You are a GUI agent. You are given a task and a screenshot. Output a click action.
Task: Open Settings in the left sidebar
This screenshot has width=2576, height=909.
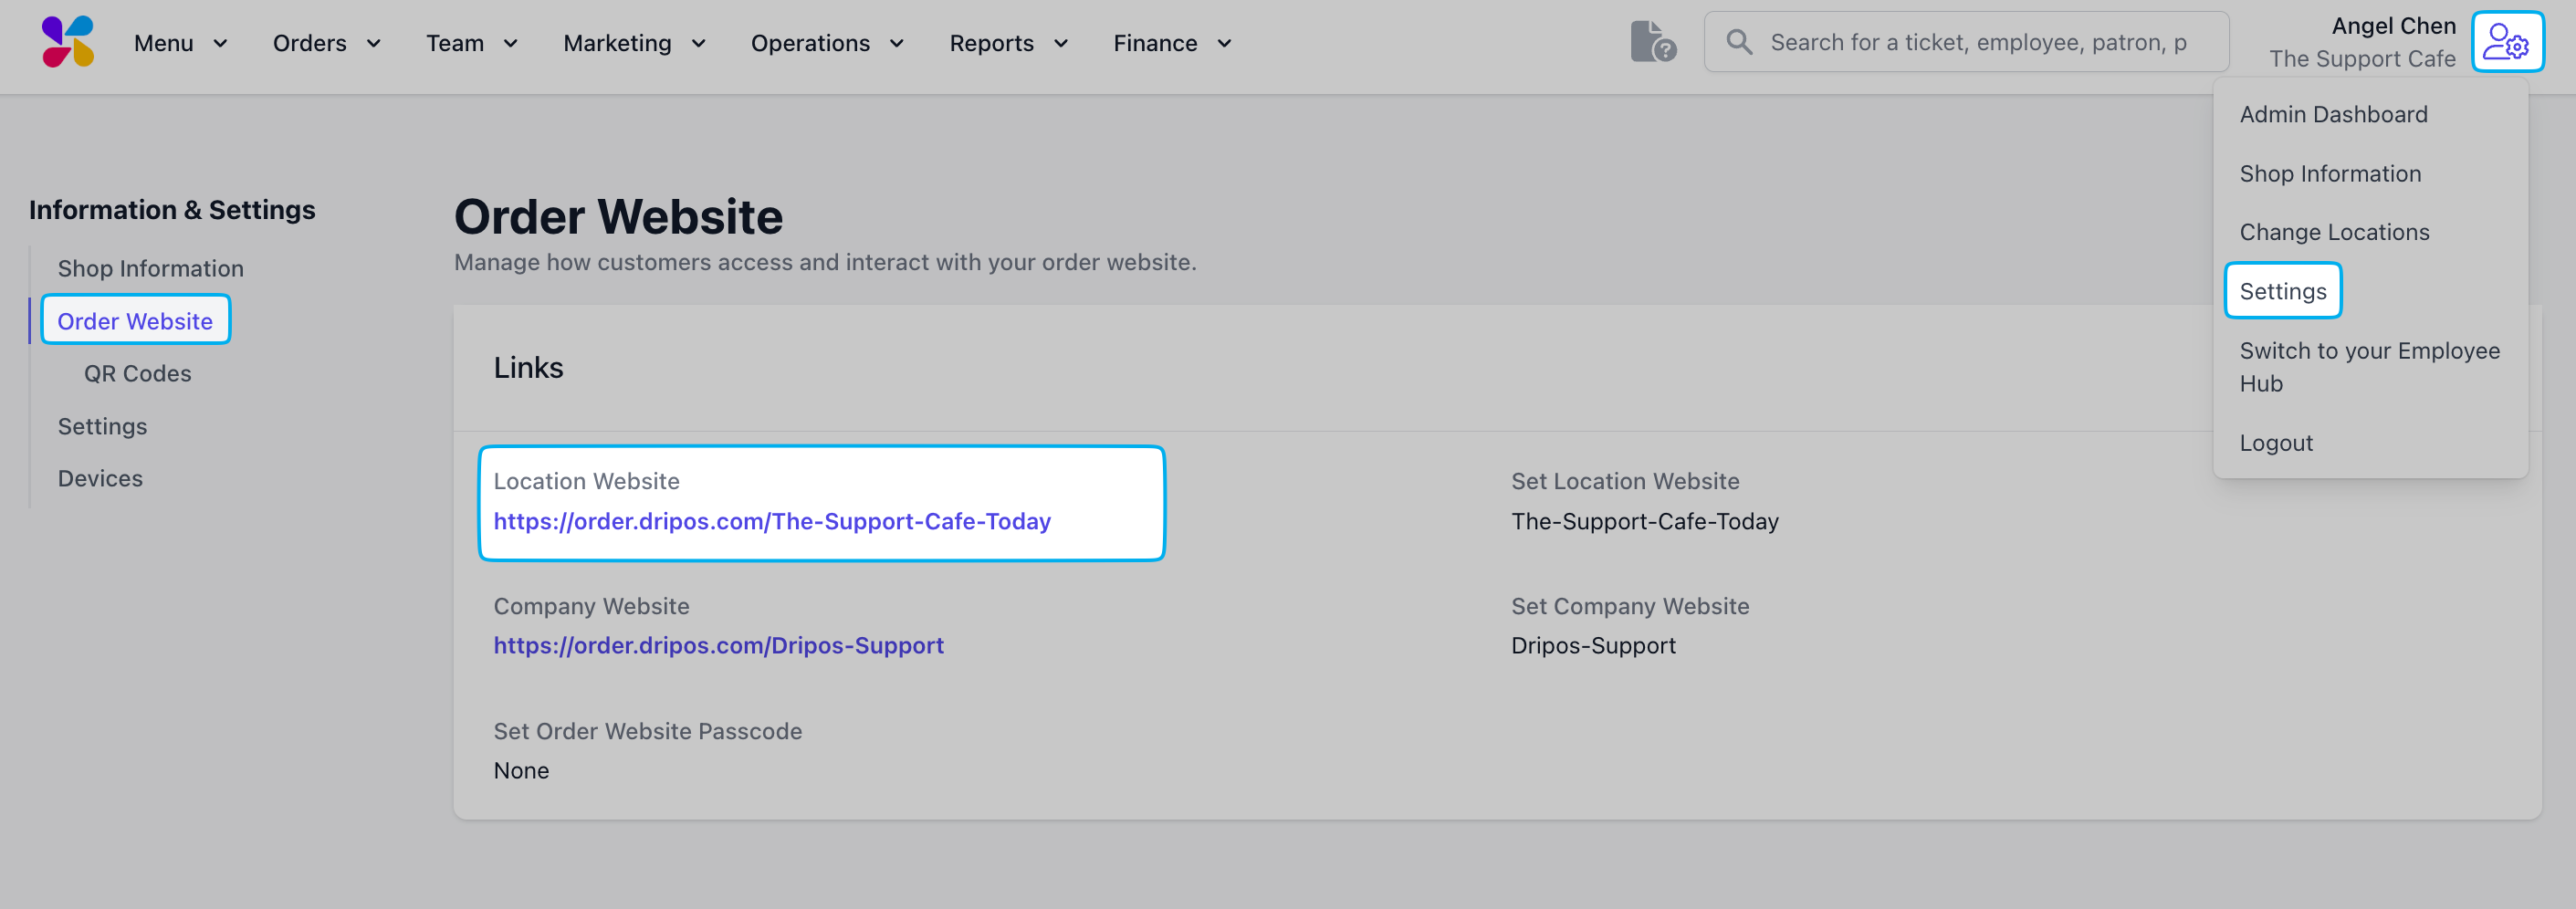102,427
